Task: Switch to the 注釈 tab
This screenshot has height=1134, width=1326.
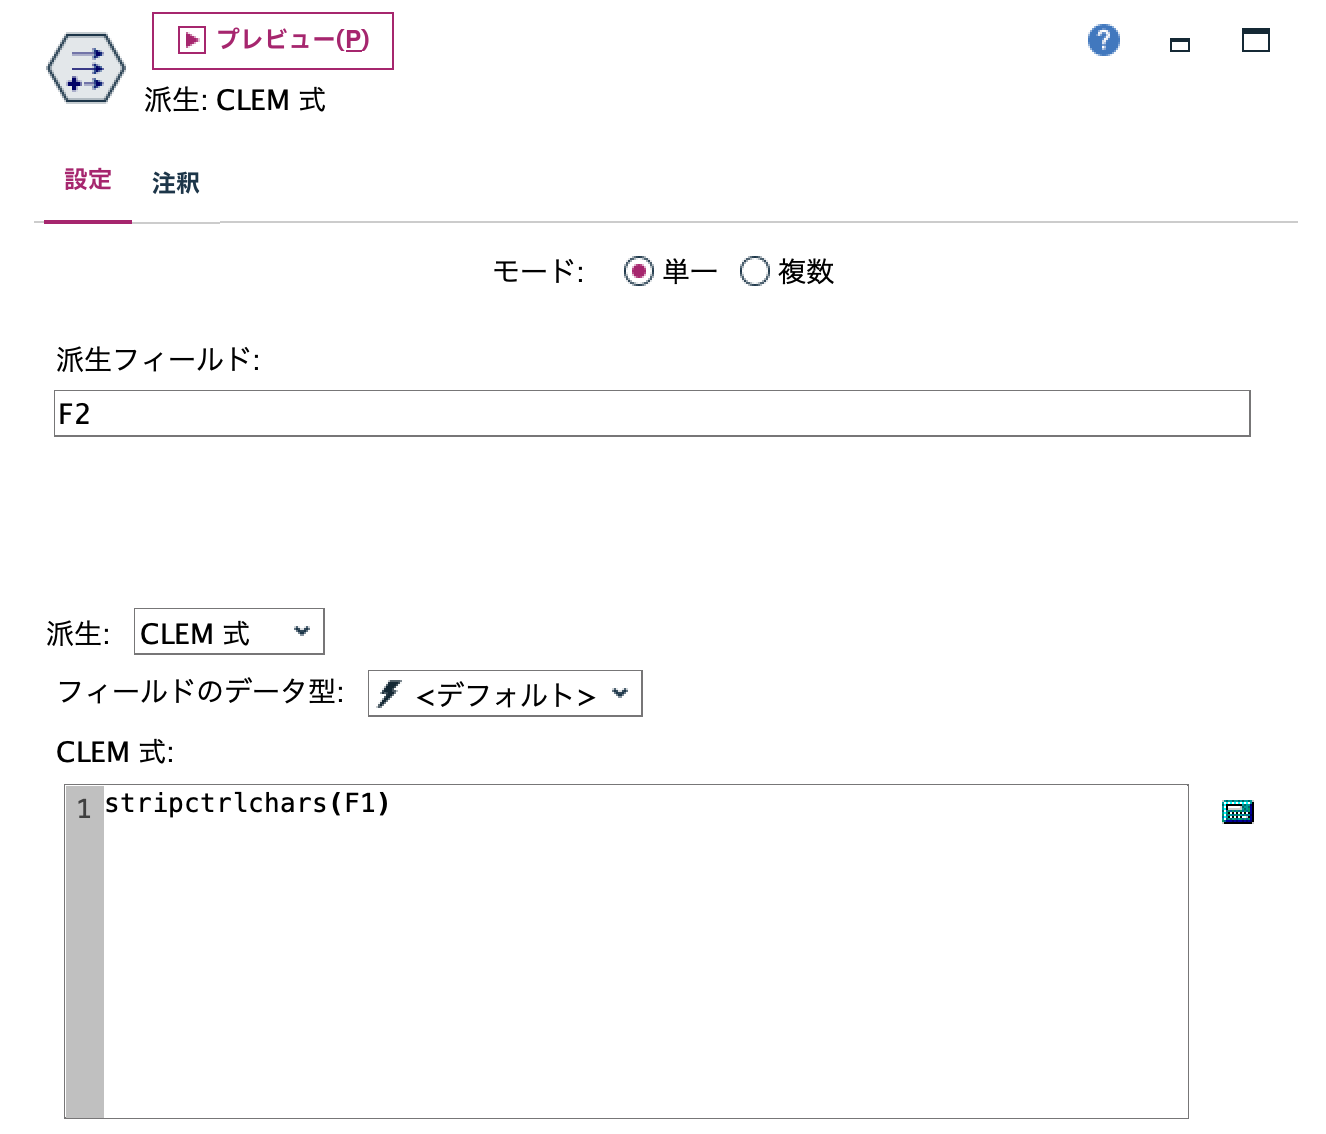Action: [175, 182]
